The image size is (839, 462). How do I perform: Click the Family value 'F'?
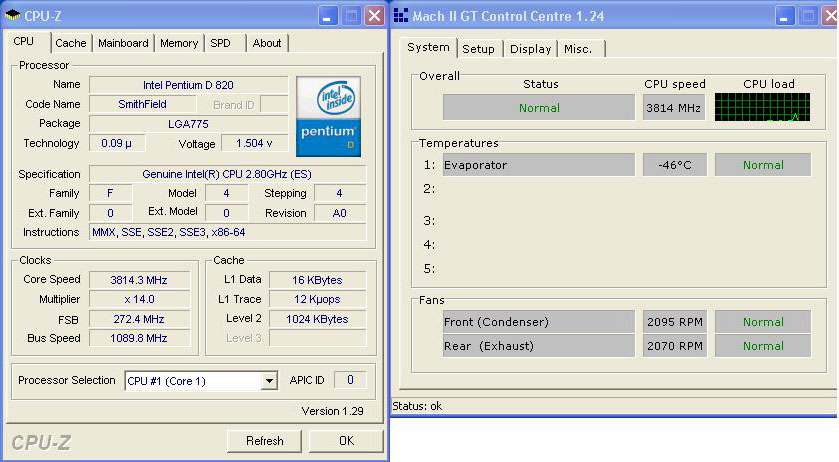click(110, 193)
